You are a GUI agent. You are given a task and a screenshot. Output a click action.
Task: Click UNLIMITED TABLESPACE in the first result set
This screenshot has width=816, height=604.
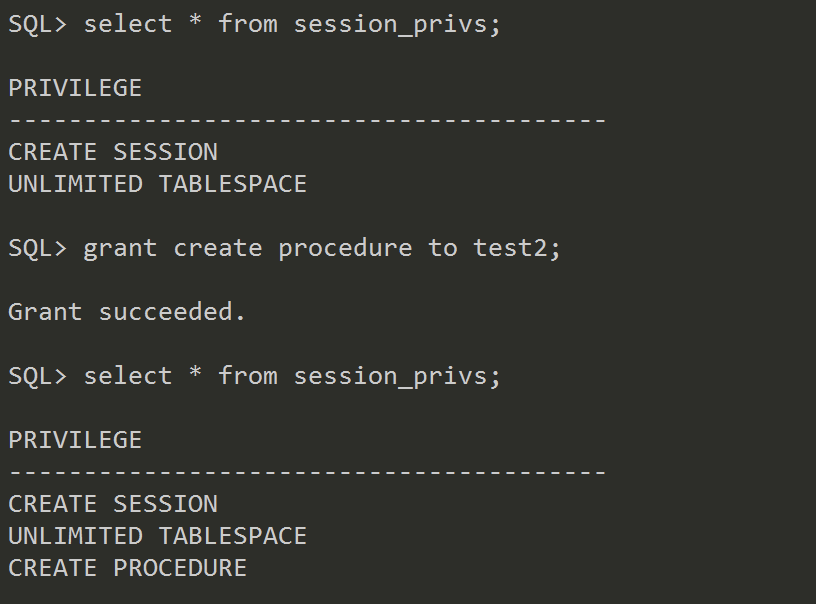tap(157, 184)
